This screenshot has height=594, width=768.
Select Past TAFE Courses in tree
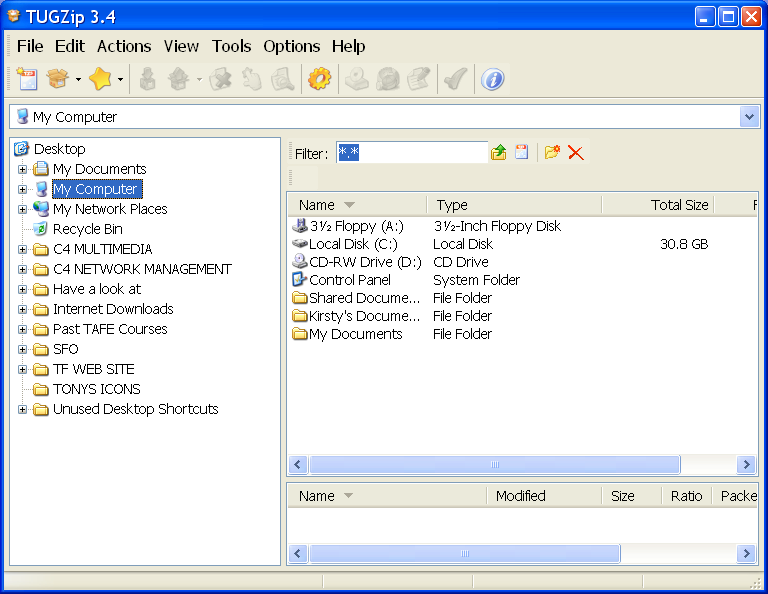tap(110, 329)
